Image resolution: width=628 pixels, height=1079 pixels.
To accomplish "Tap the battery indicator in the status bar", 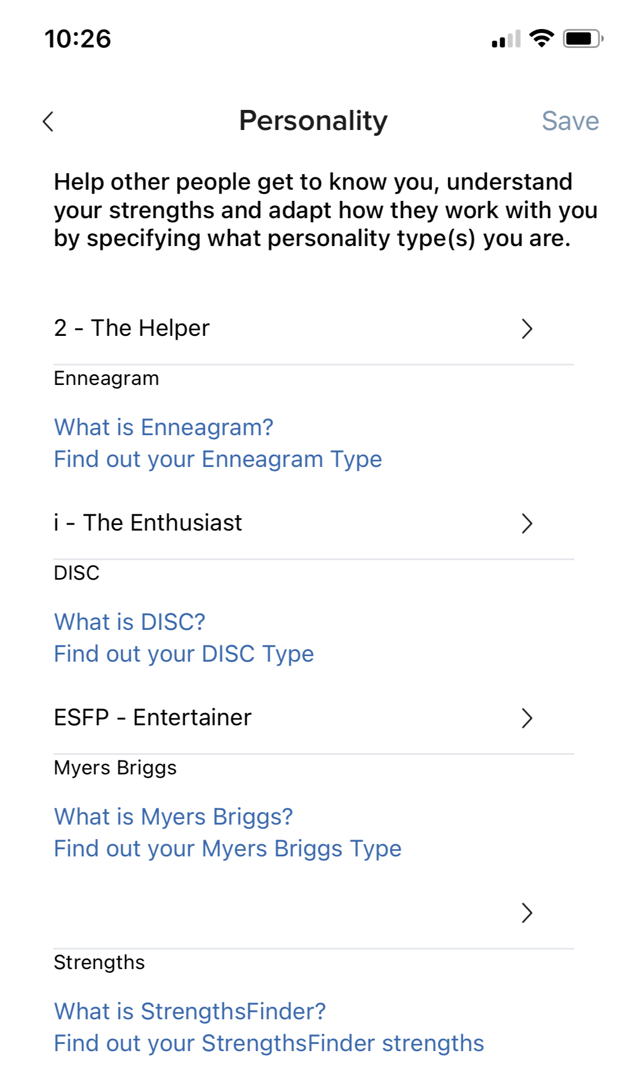I will pos(581,39).
